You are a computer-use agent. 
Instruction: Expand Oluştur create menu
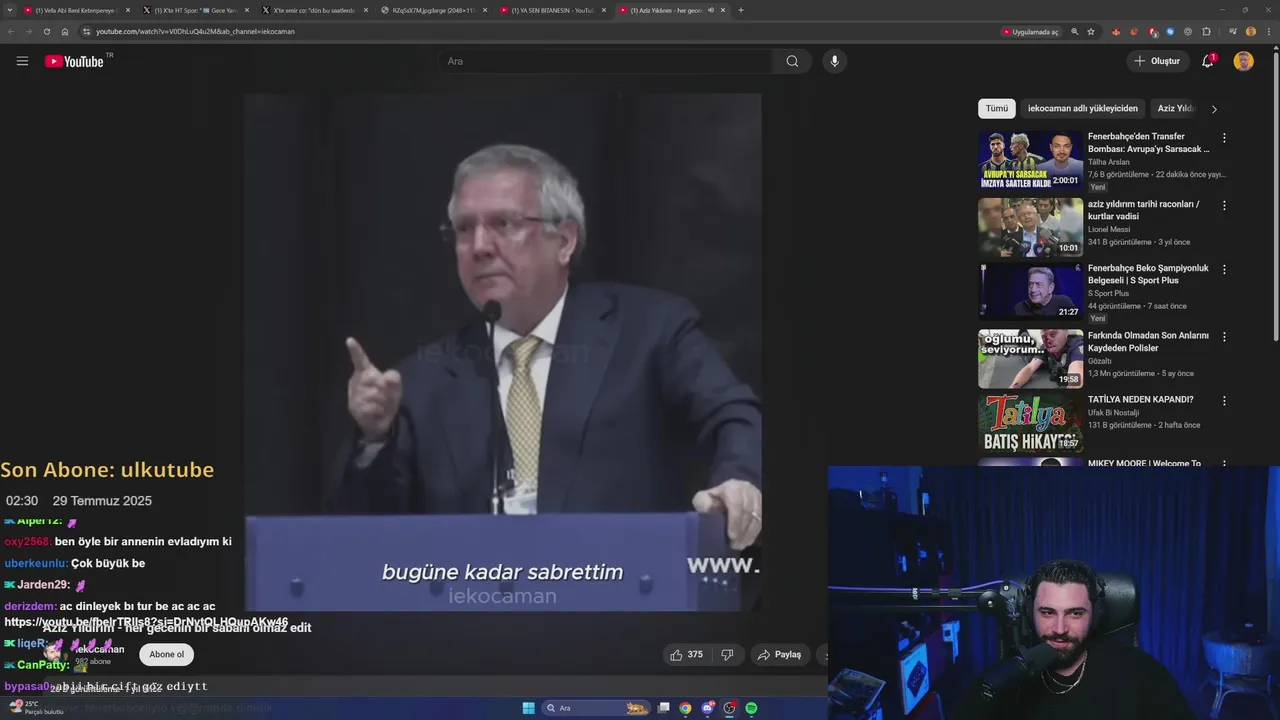[x=1158, y=61]
